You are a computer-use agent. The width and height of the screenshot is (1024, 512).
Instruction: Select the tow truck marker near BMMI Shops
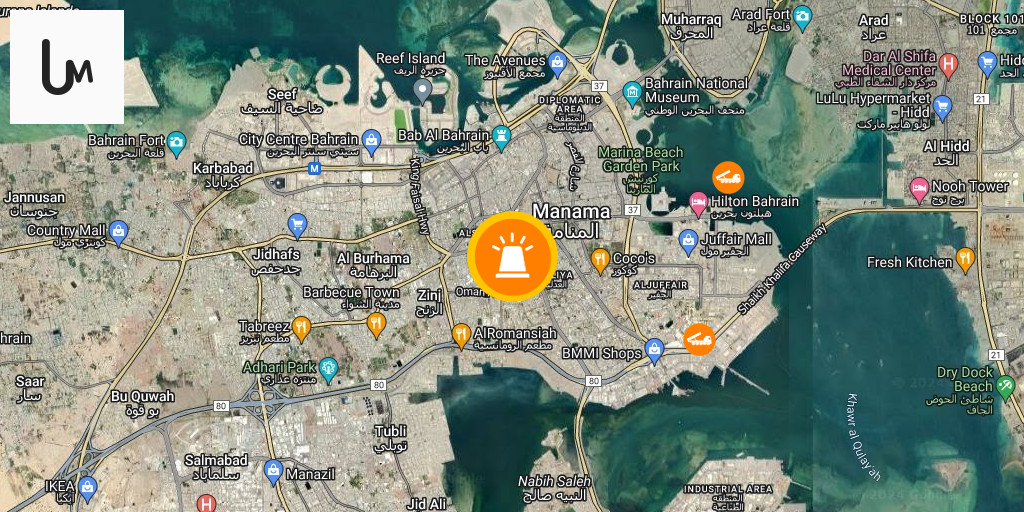tap(699, 340)
